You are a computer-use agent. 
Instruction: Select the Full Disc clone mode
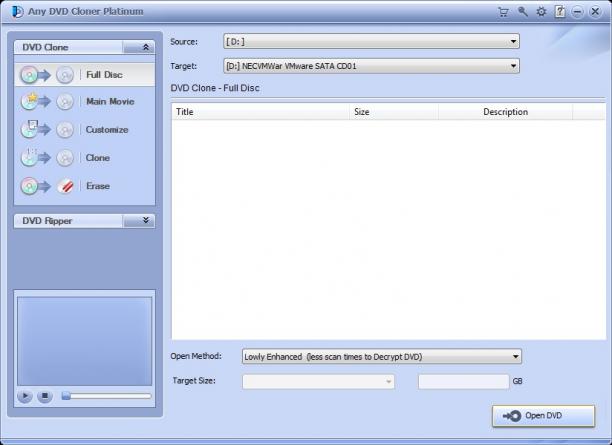(x=85, y=75)
